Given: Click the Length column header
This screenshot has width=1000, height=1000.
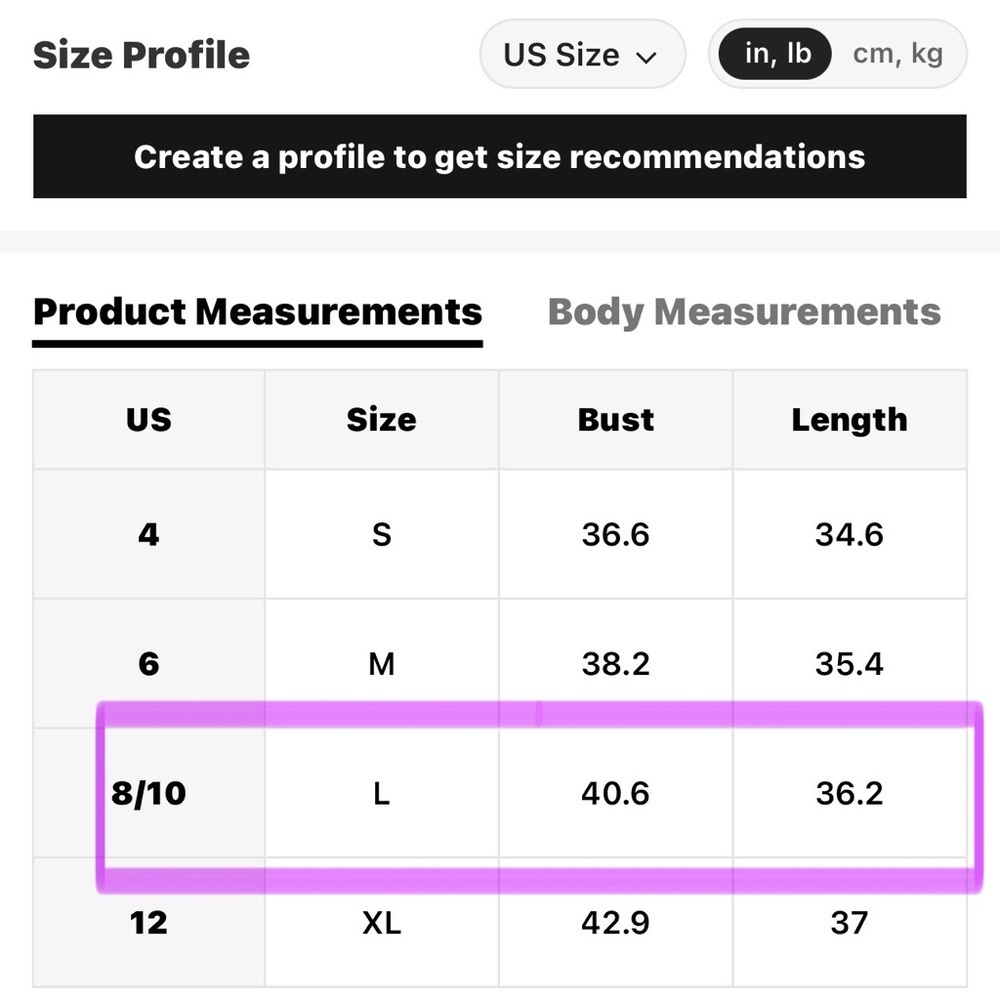Looking at the screenshot, I should click(x=849, y=420).
